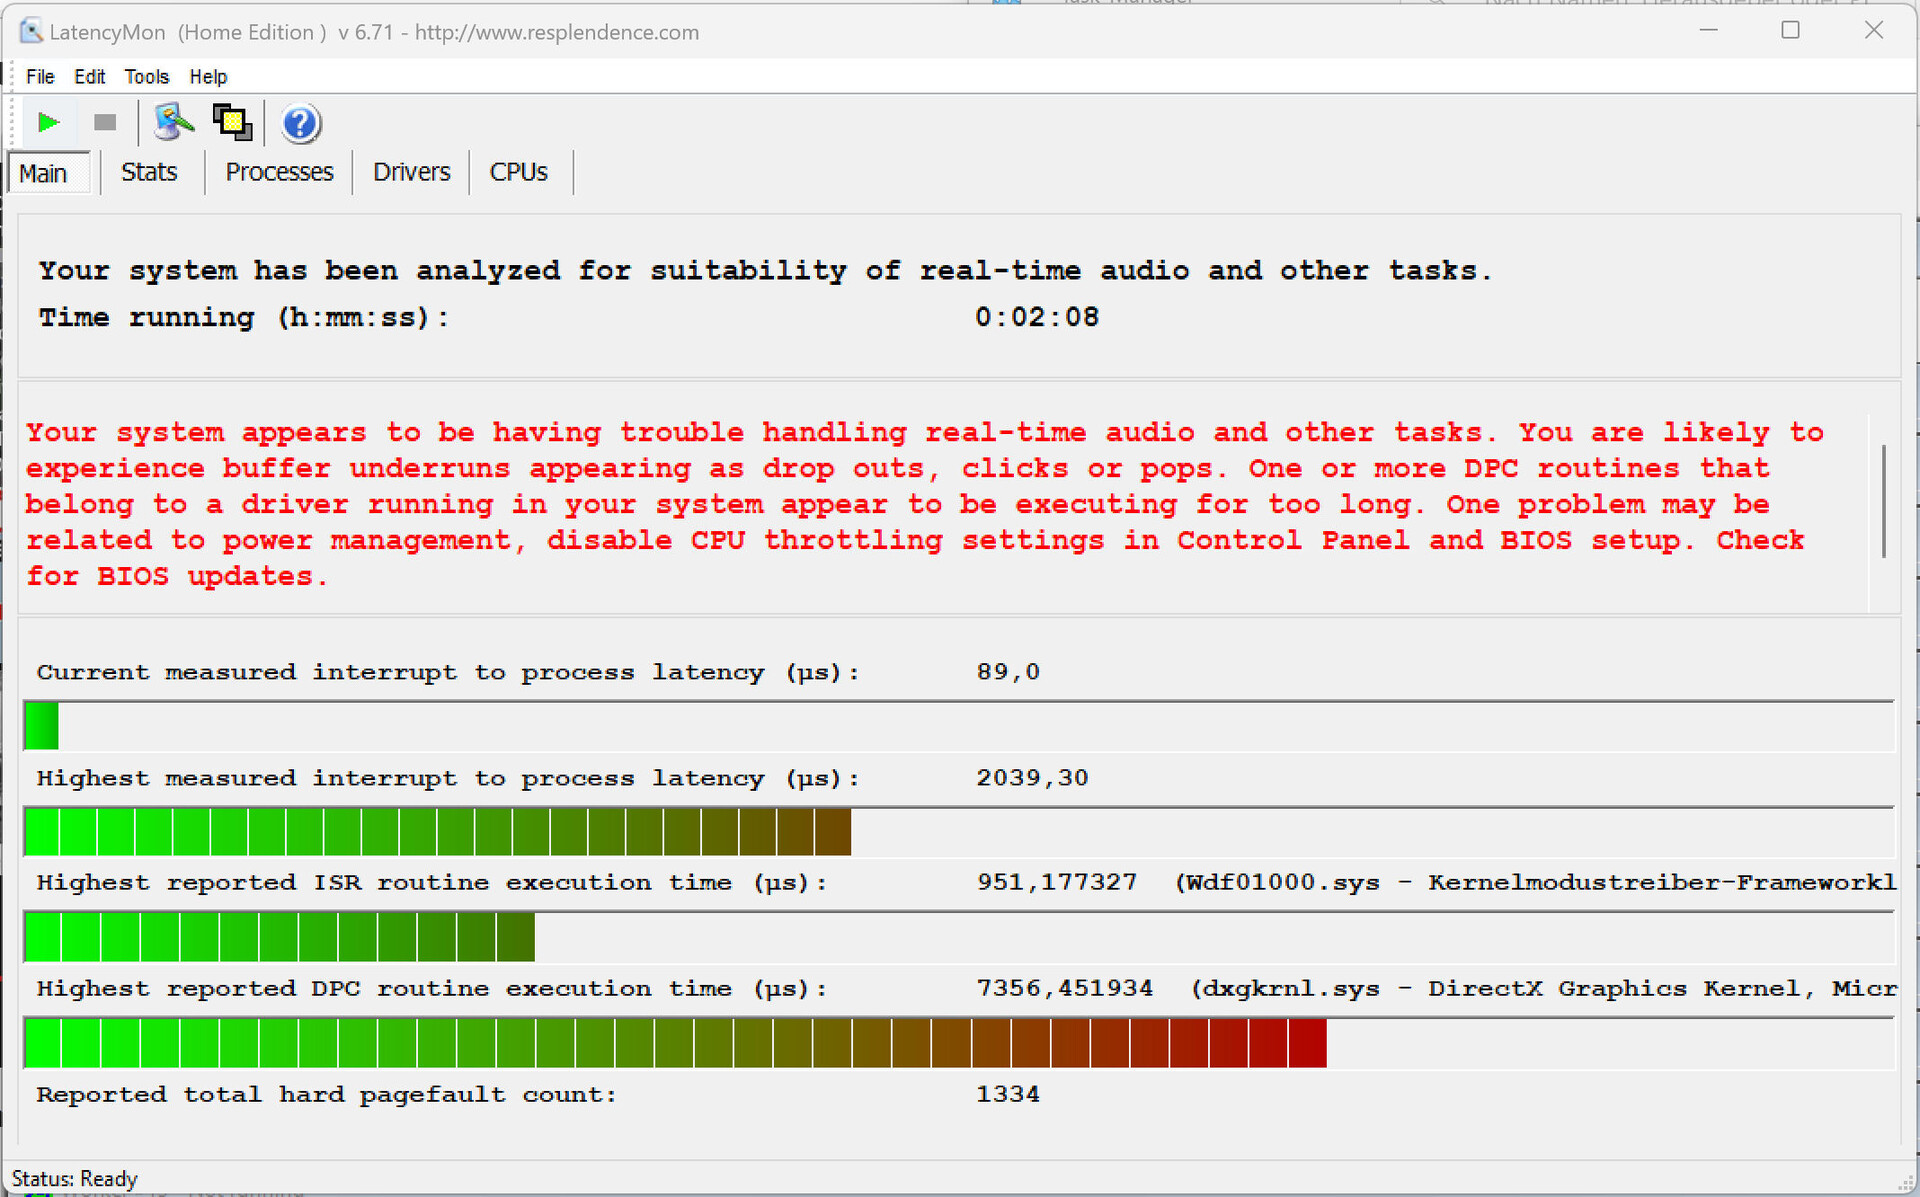The image size is (1920, 1197).
Task: Switch to the Main tab
Action: pyautogui.click(x=43, y=173)
